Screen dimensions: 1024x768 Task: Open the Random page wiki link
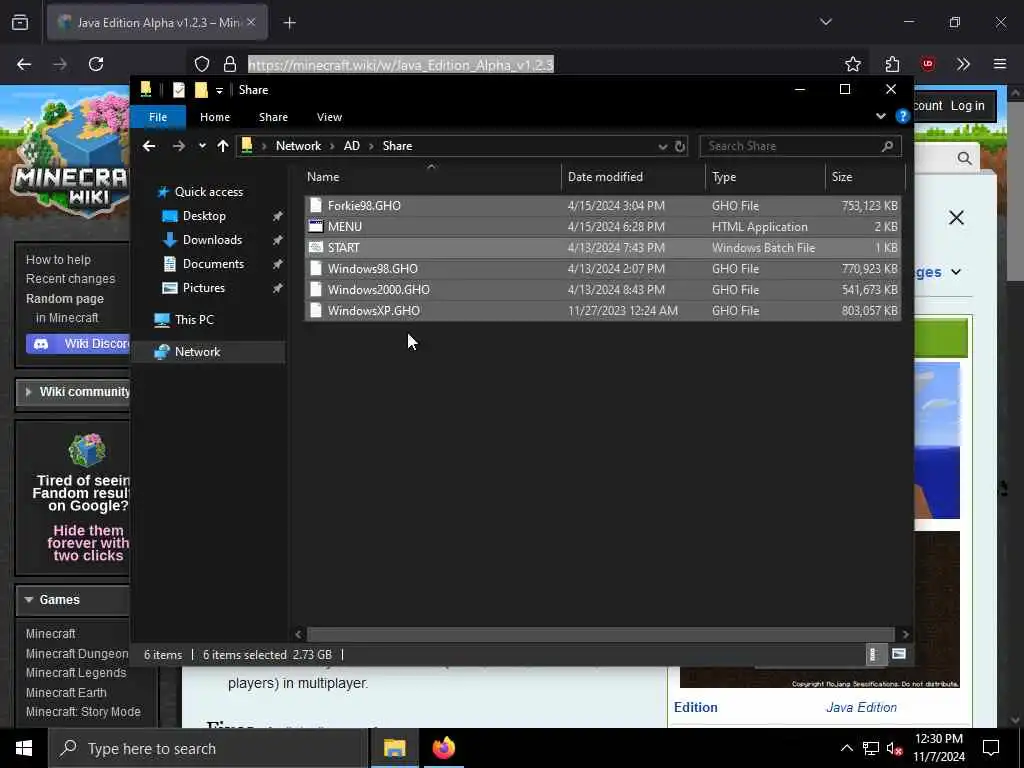(x=65, y=298)
